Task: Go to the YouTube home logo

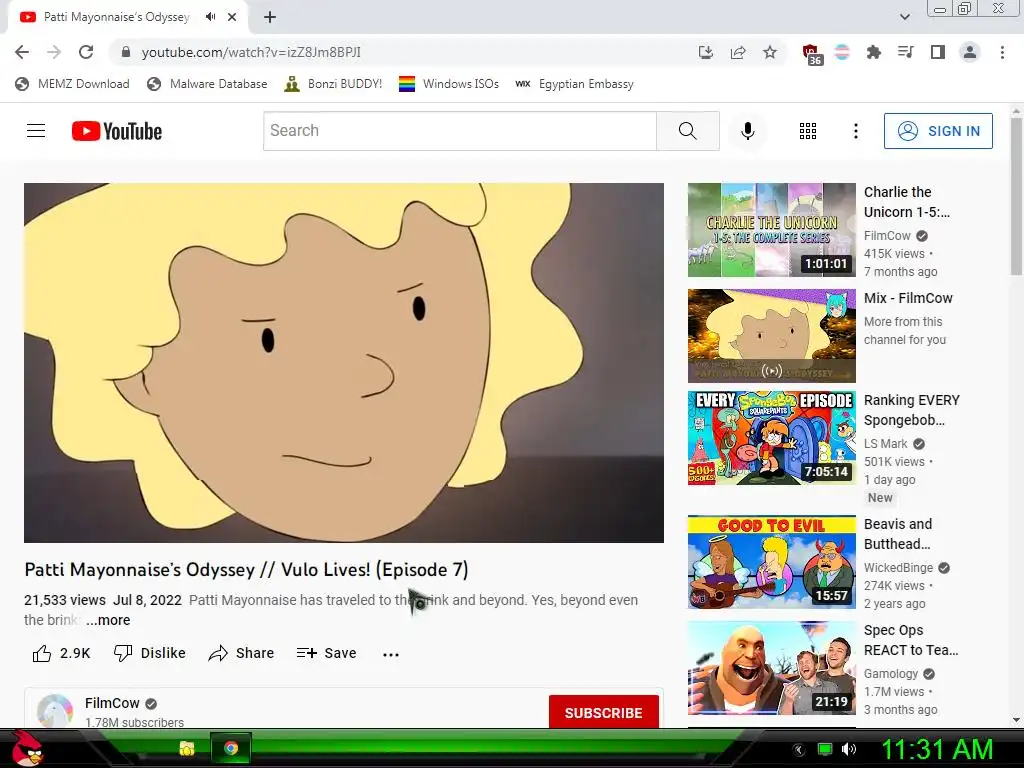Action: coord(116,131)
